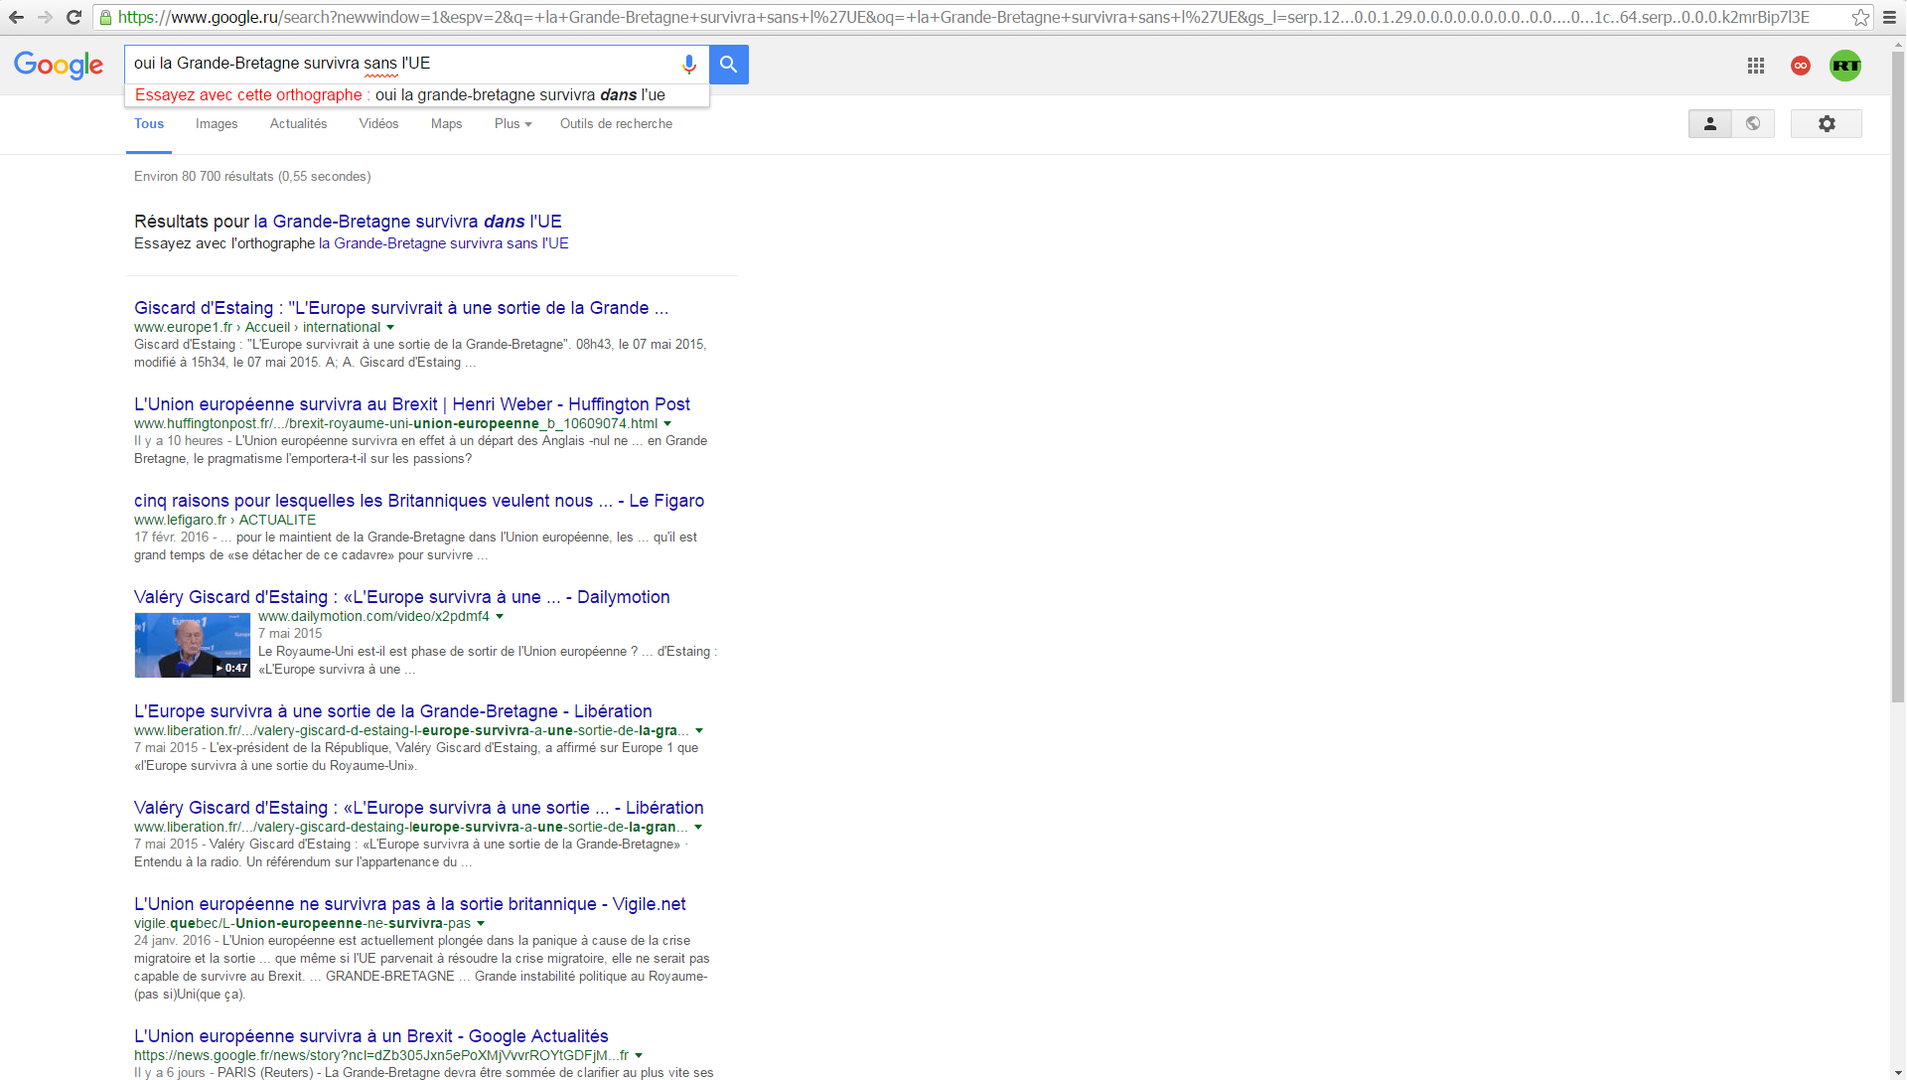
Task: Click the browser back arrow
Action: [x=16, y=17]
